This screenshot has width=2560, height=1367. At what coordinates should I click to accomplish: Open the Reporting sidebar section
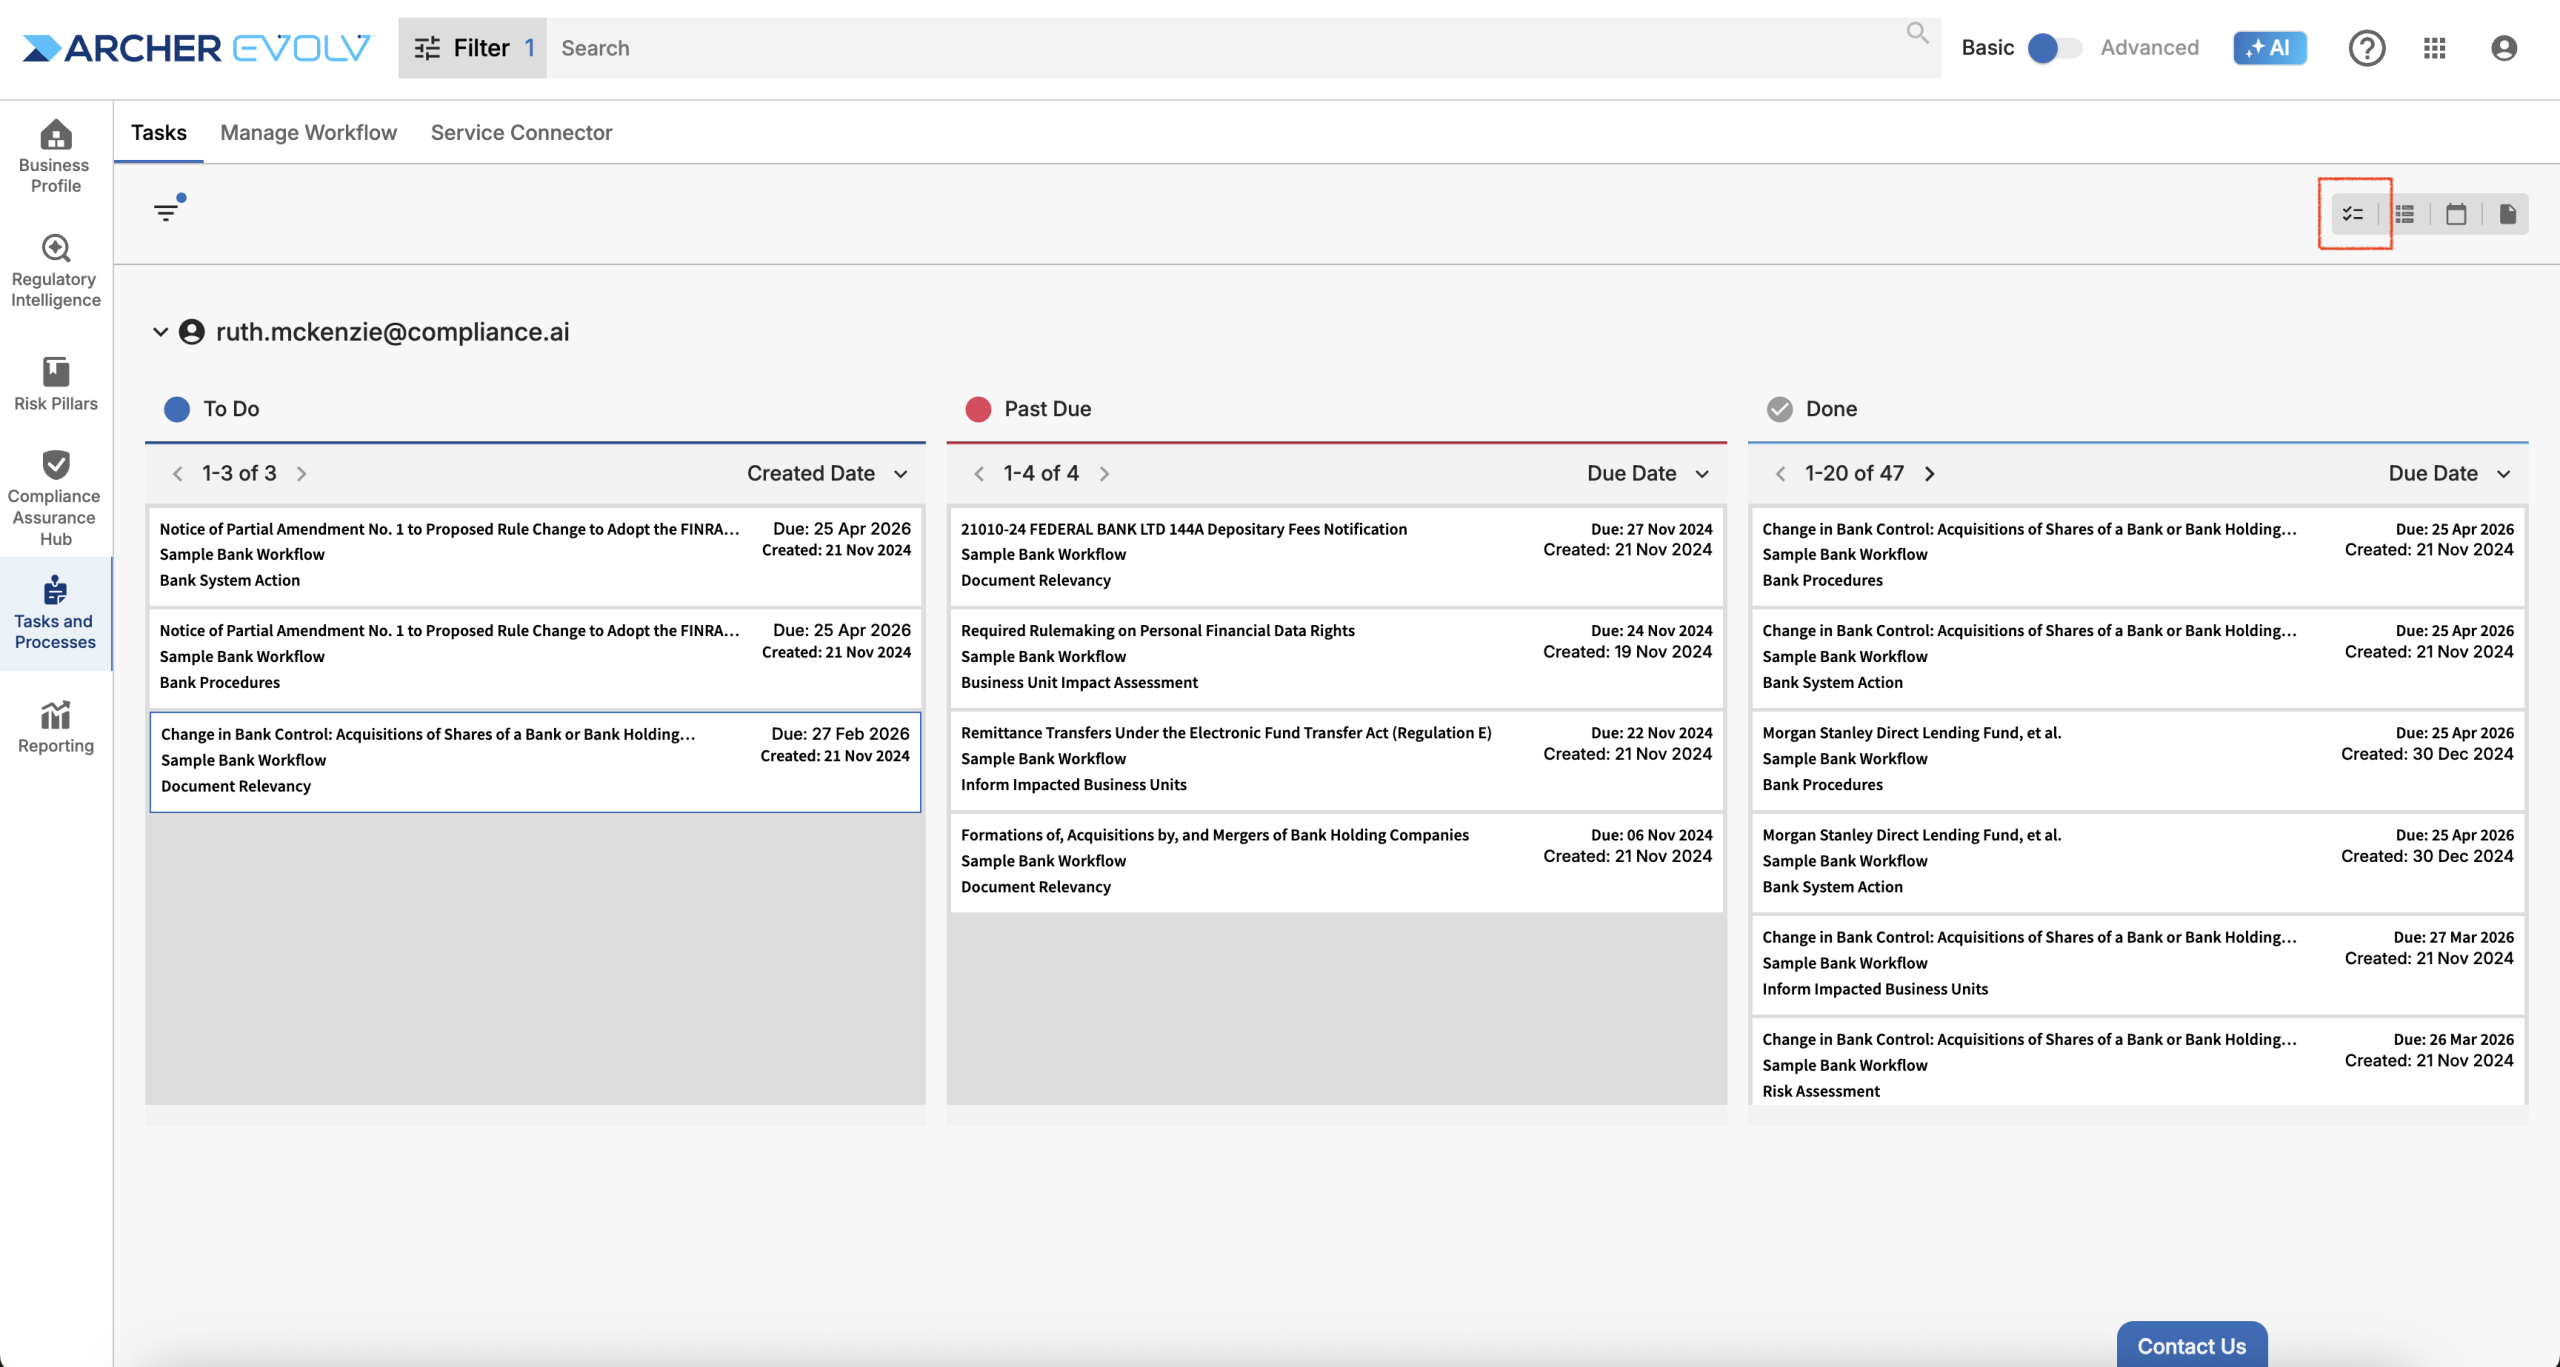55,727
